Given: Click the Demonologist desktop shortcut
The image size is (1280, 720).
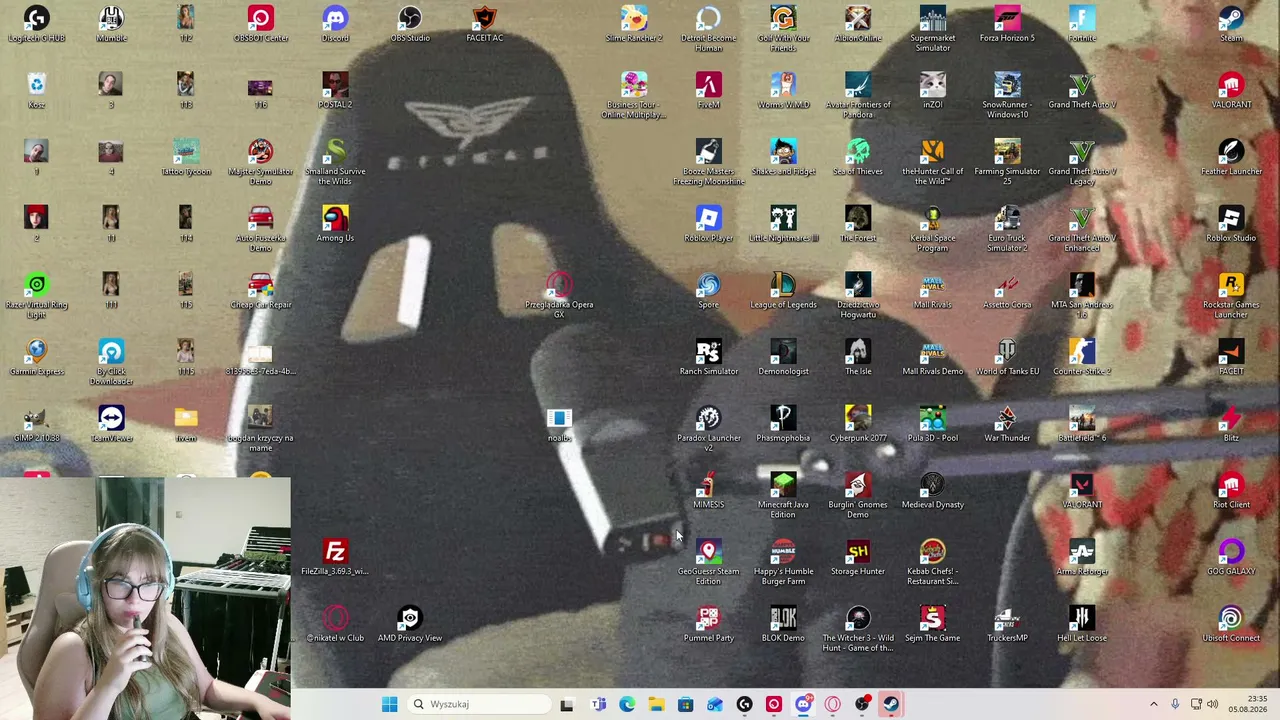Looking at the screenshot, I should pos(783,359).
